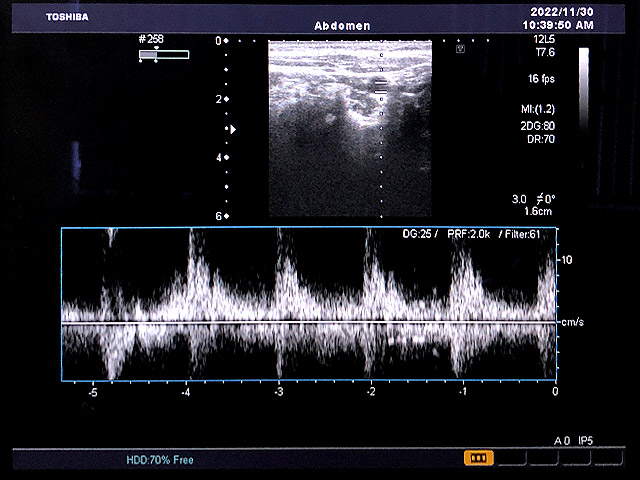This screenshot has width=640, height=480.
Task: Click the 'MI:(1.2)' mechanical index
Action: [538, 109]
